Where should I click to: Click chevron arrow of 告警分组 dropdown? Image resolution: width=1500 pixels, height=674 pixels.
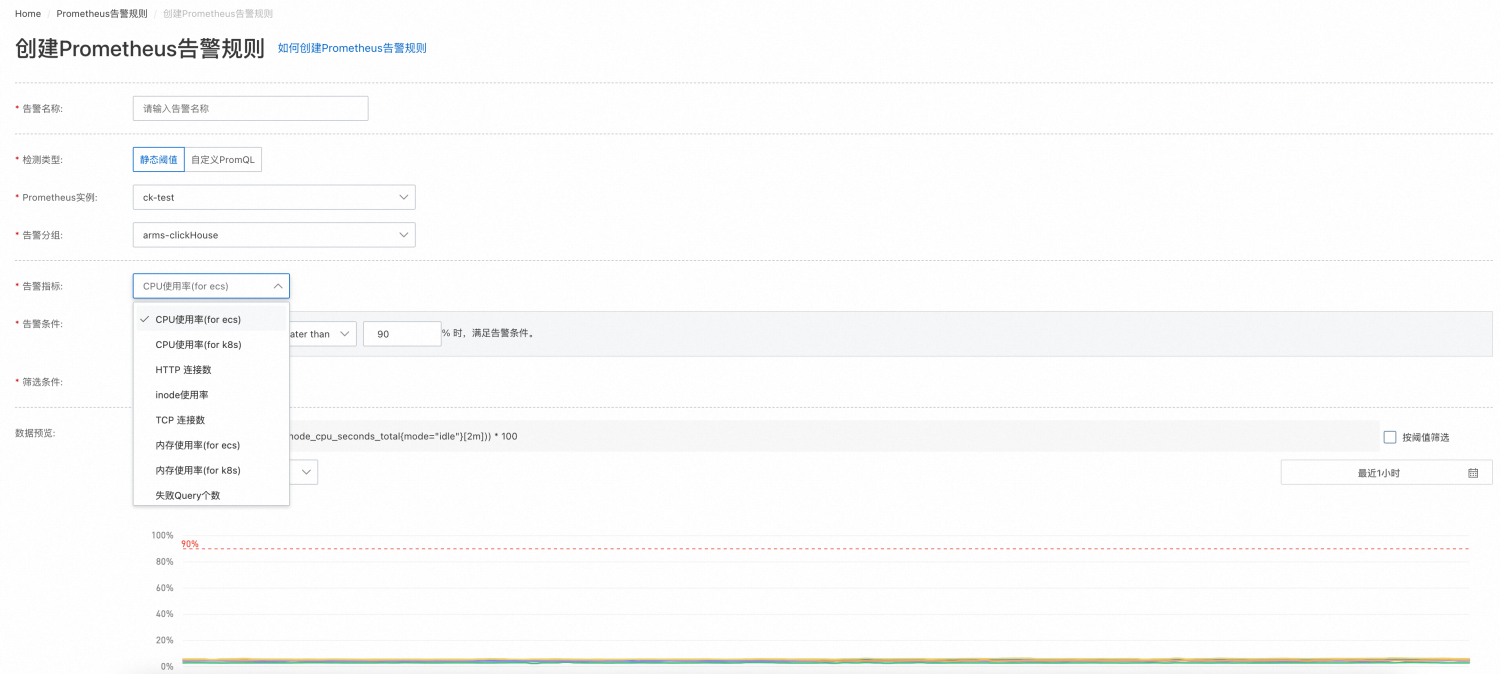click(x=404, y=235)
